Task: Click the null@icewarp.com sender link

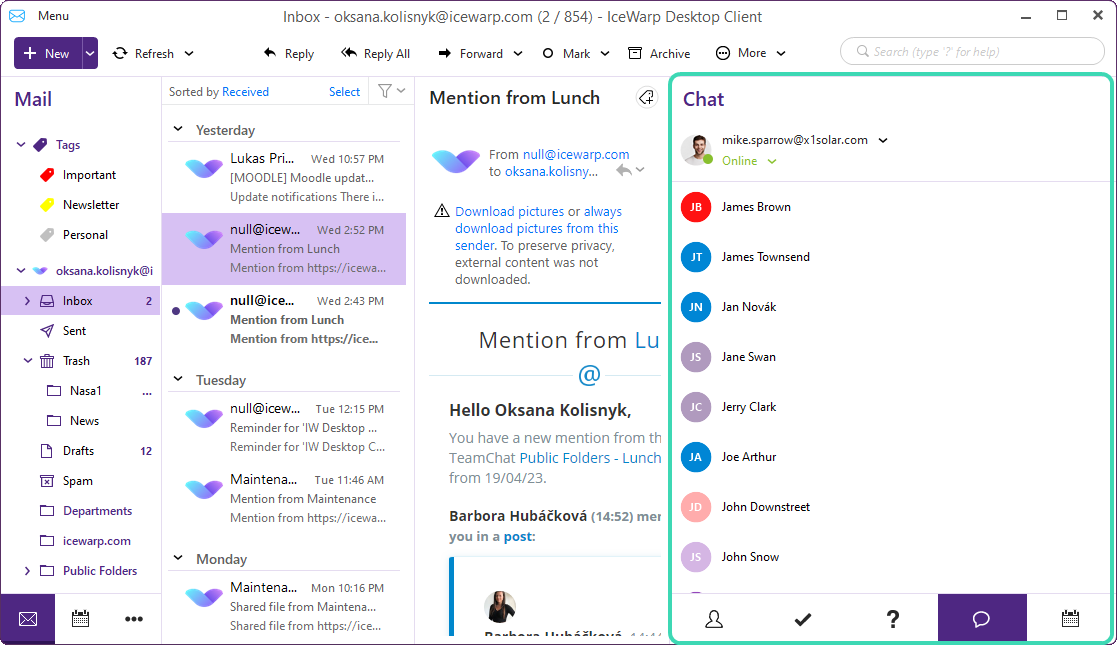Action: coord(576,154)
